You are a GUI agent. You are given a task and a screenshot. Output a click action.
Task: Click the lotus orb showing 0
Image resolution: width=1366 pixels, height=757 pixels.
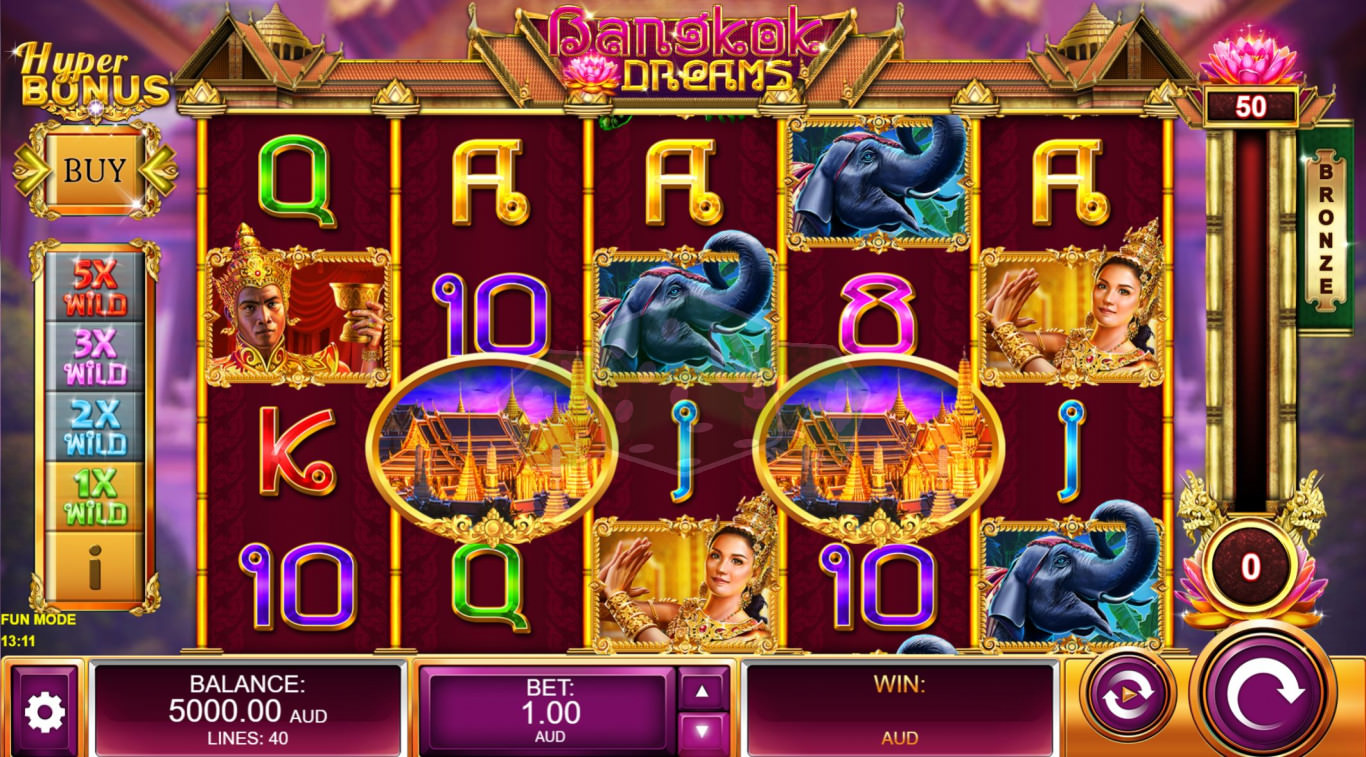pyautogui.click(x=1251, y=567)
